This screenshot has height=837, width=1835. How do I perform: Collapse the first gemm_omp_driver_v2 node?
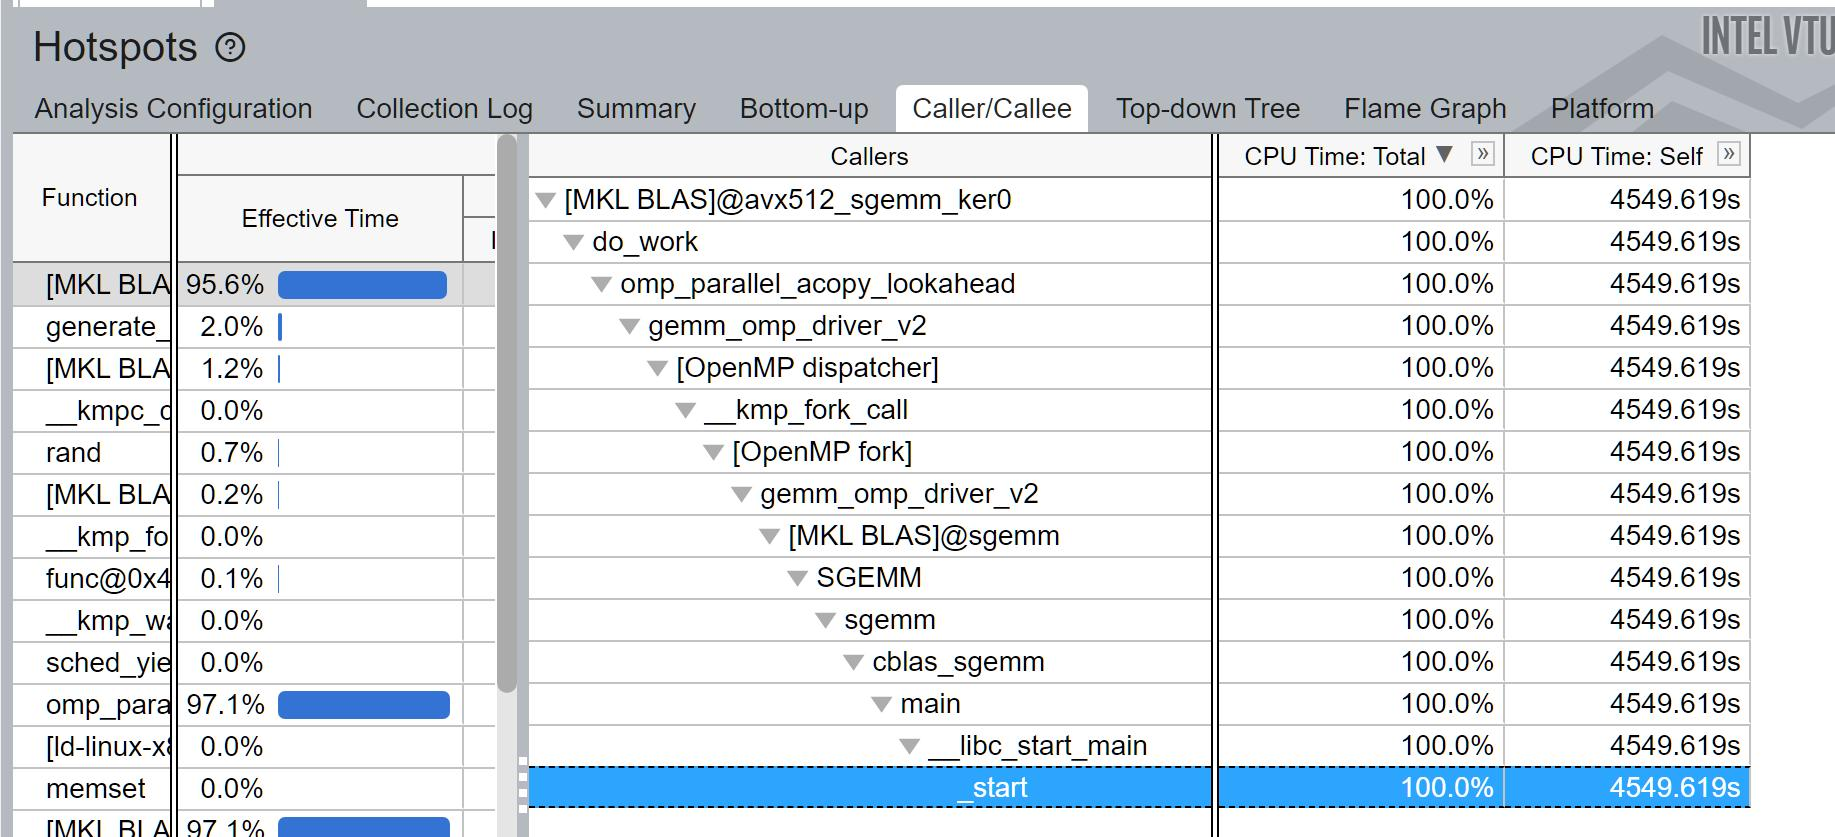click(x=629, y=326)
